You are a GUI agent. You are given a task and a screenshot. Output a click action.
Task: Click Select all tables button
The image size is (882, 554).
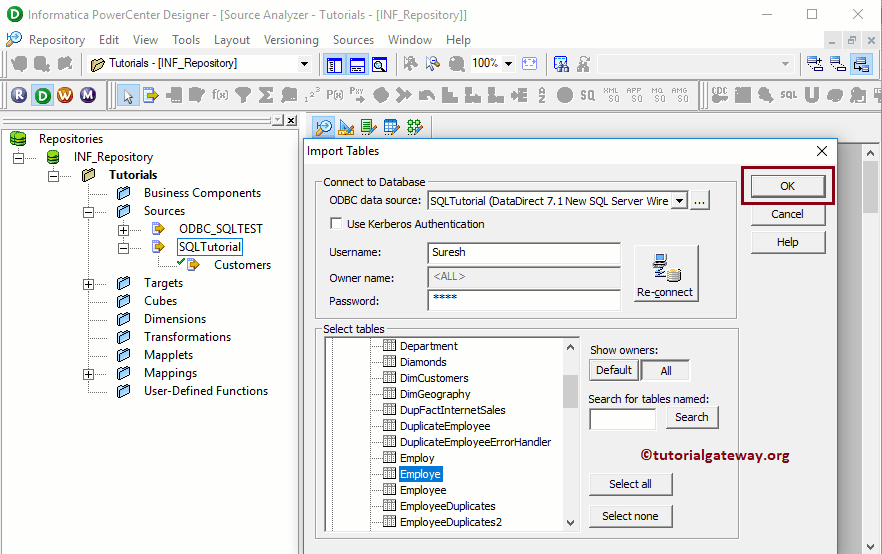tap(630, 484)
